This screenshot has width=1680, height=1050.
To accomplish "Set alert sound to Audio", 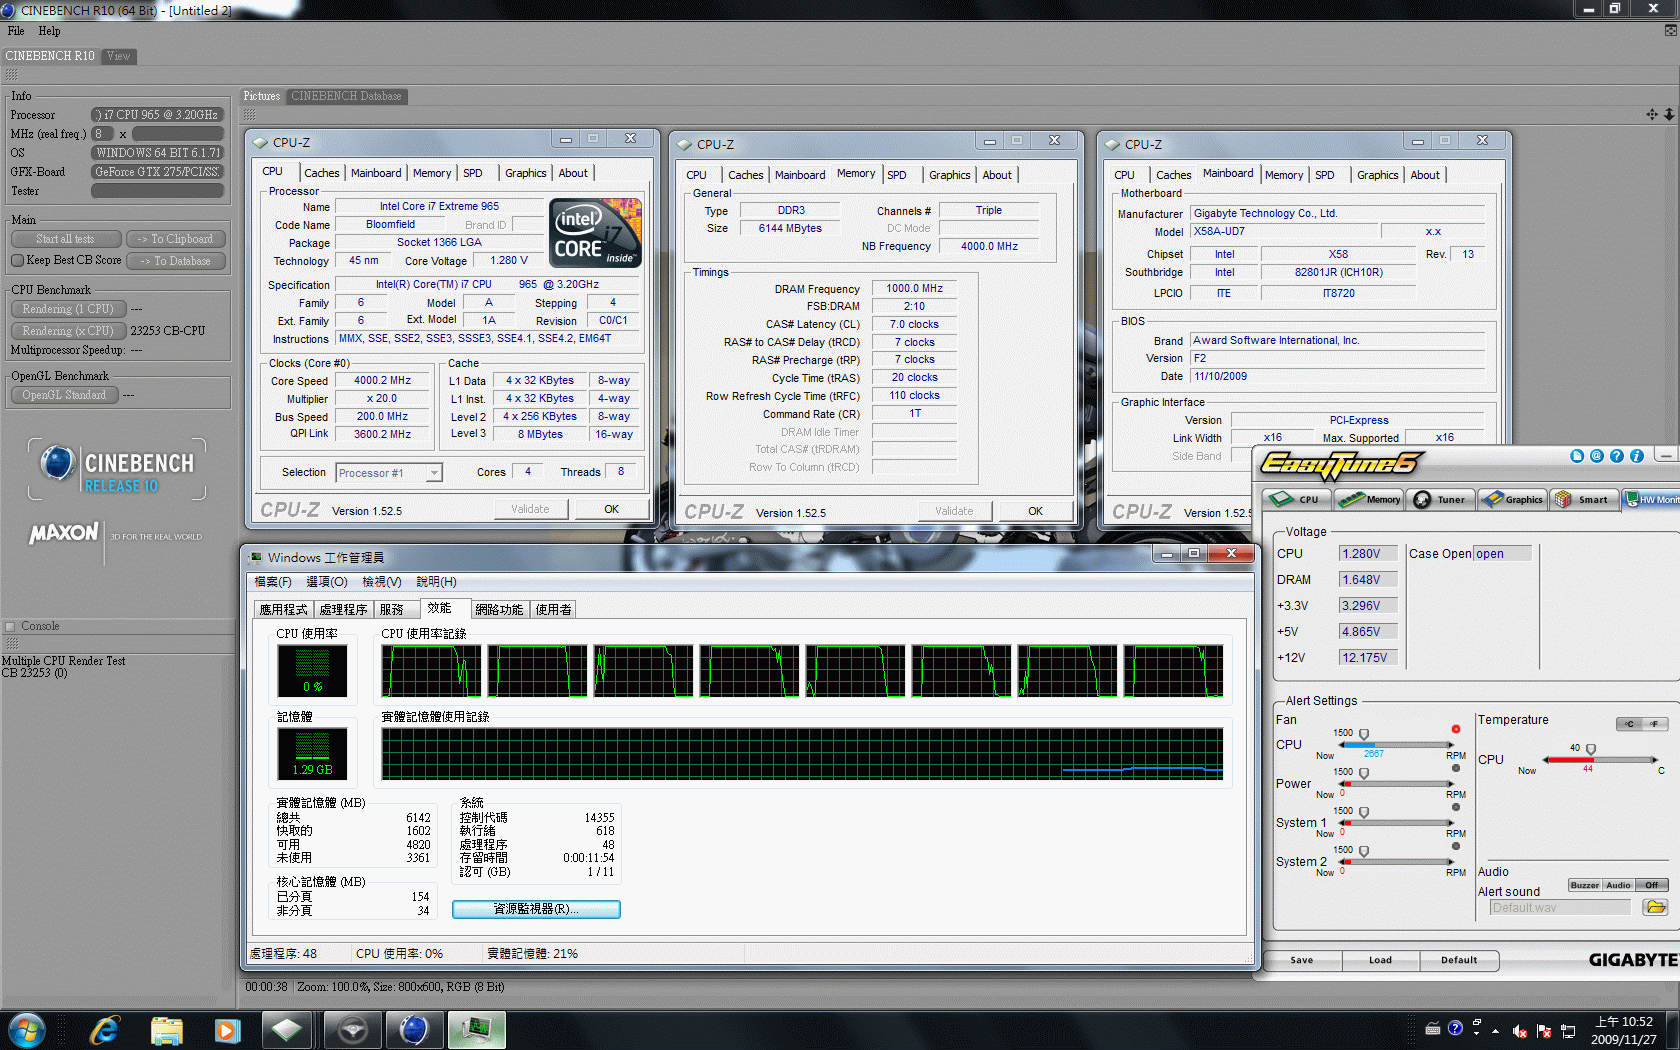I will click(1618, 885).
